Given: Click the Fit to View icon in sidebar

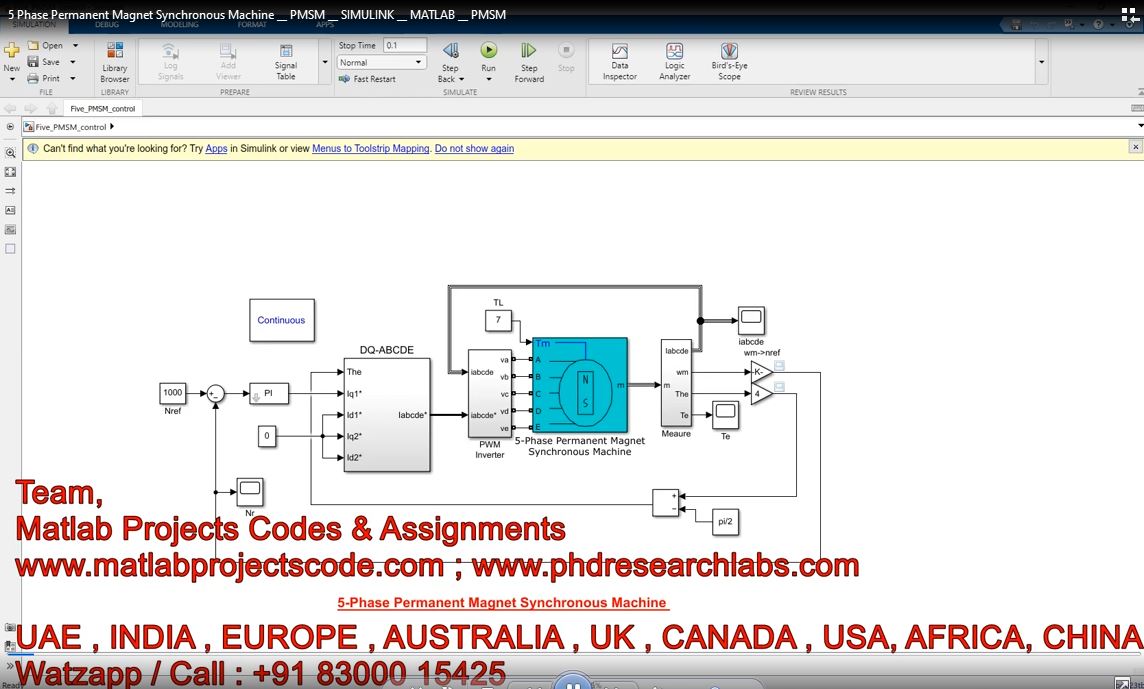Looking at the screenshot, I should click(x=11, y=172).
